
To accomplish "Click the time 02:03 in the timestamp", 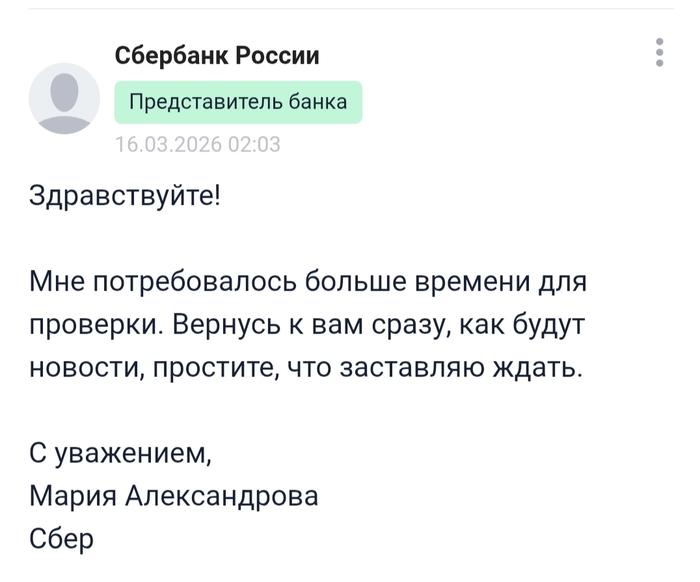I will coord(255,144).
